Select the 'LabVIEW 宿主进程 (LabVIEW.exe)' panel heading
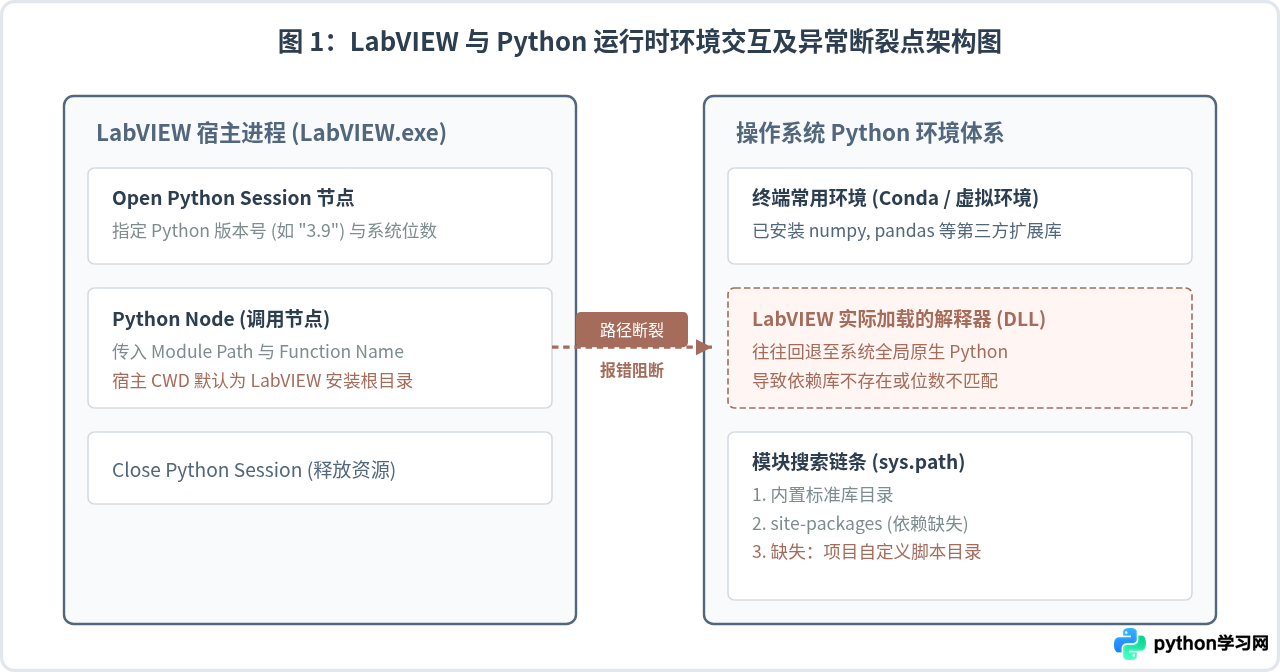The width and height of the screenshot is (1280, 672). click(271, 133)
